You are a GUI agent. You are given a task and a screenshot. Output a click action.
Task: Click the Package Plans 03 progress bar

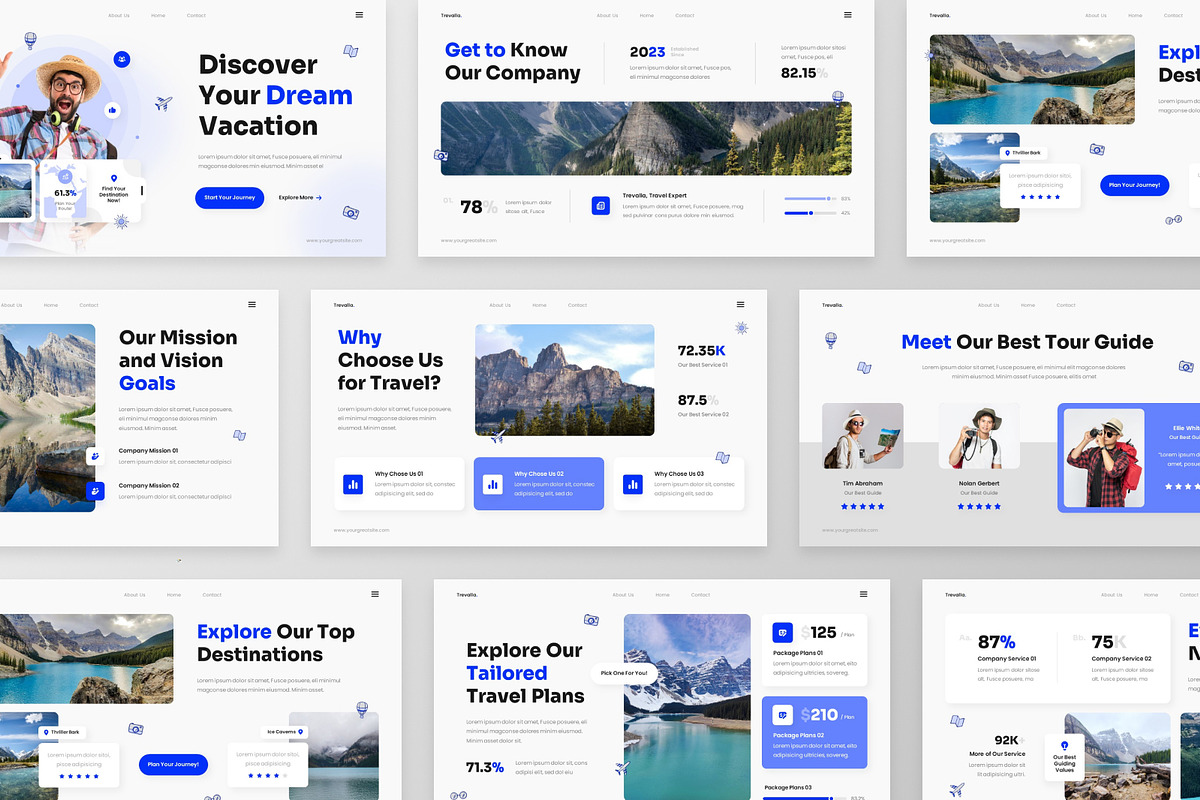click(x=802, y=798)
